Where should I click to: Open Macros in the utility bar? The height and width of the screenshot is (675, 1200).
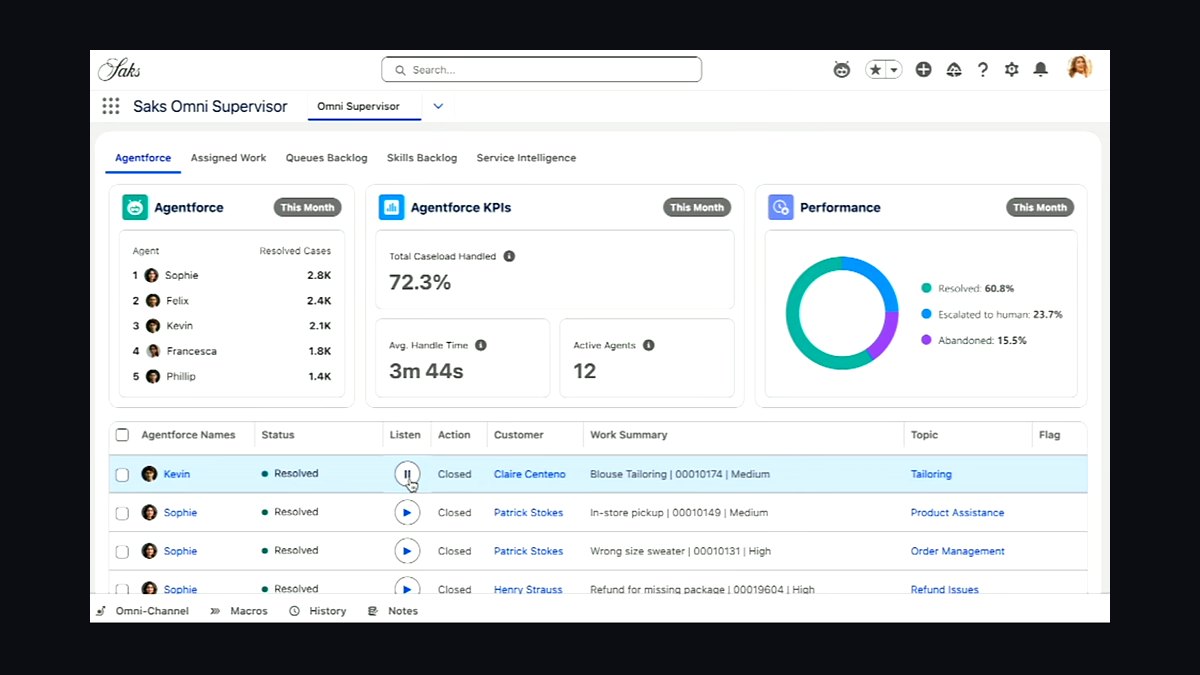point(239,611)
